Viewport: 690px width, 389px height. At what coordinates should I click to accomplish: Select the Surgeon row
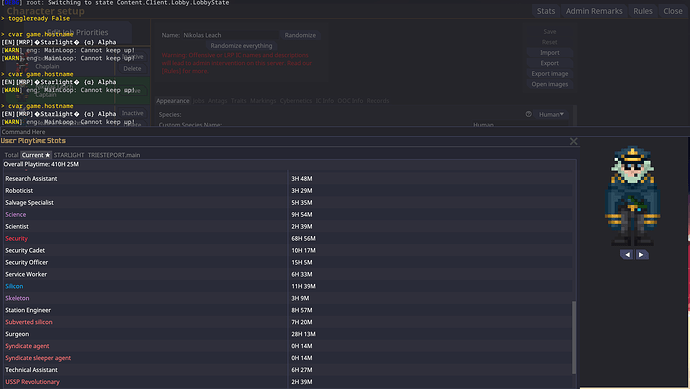[x=288, y=334]
